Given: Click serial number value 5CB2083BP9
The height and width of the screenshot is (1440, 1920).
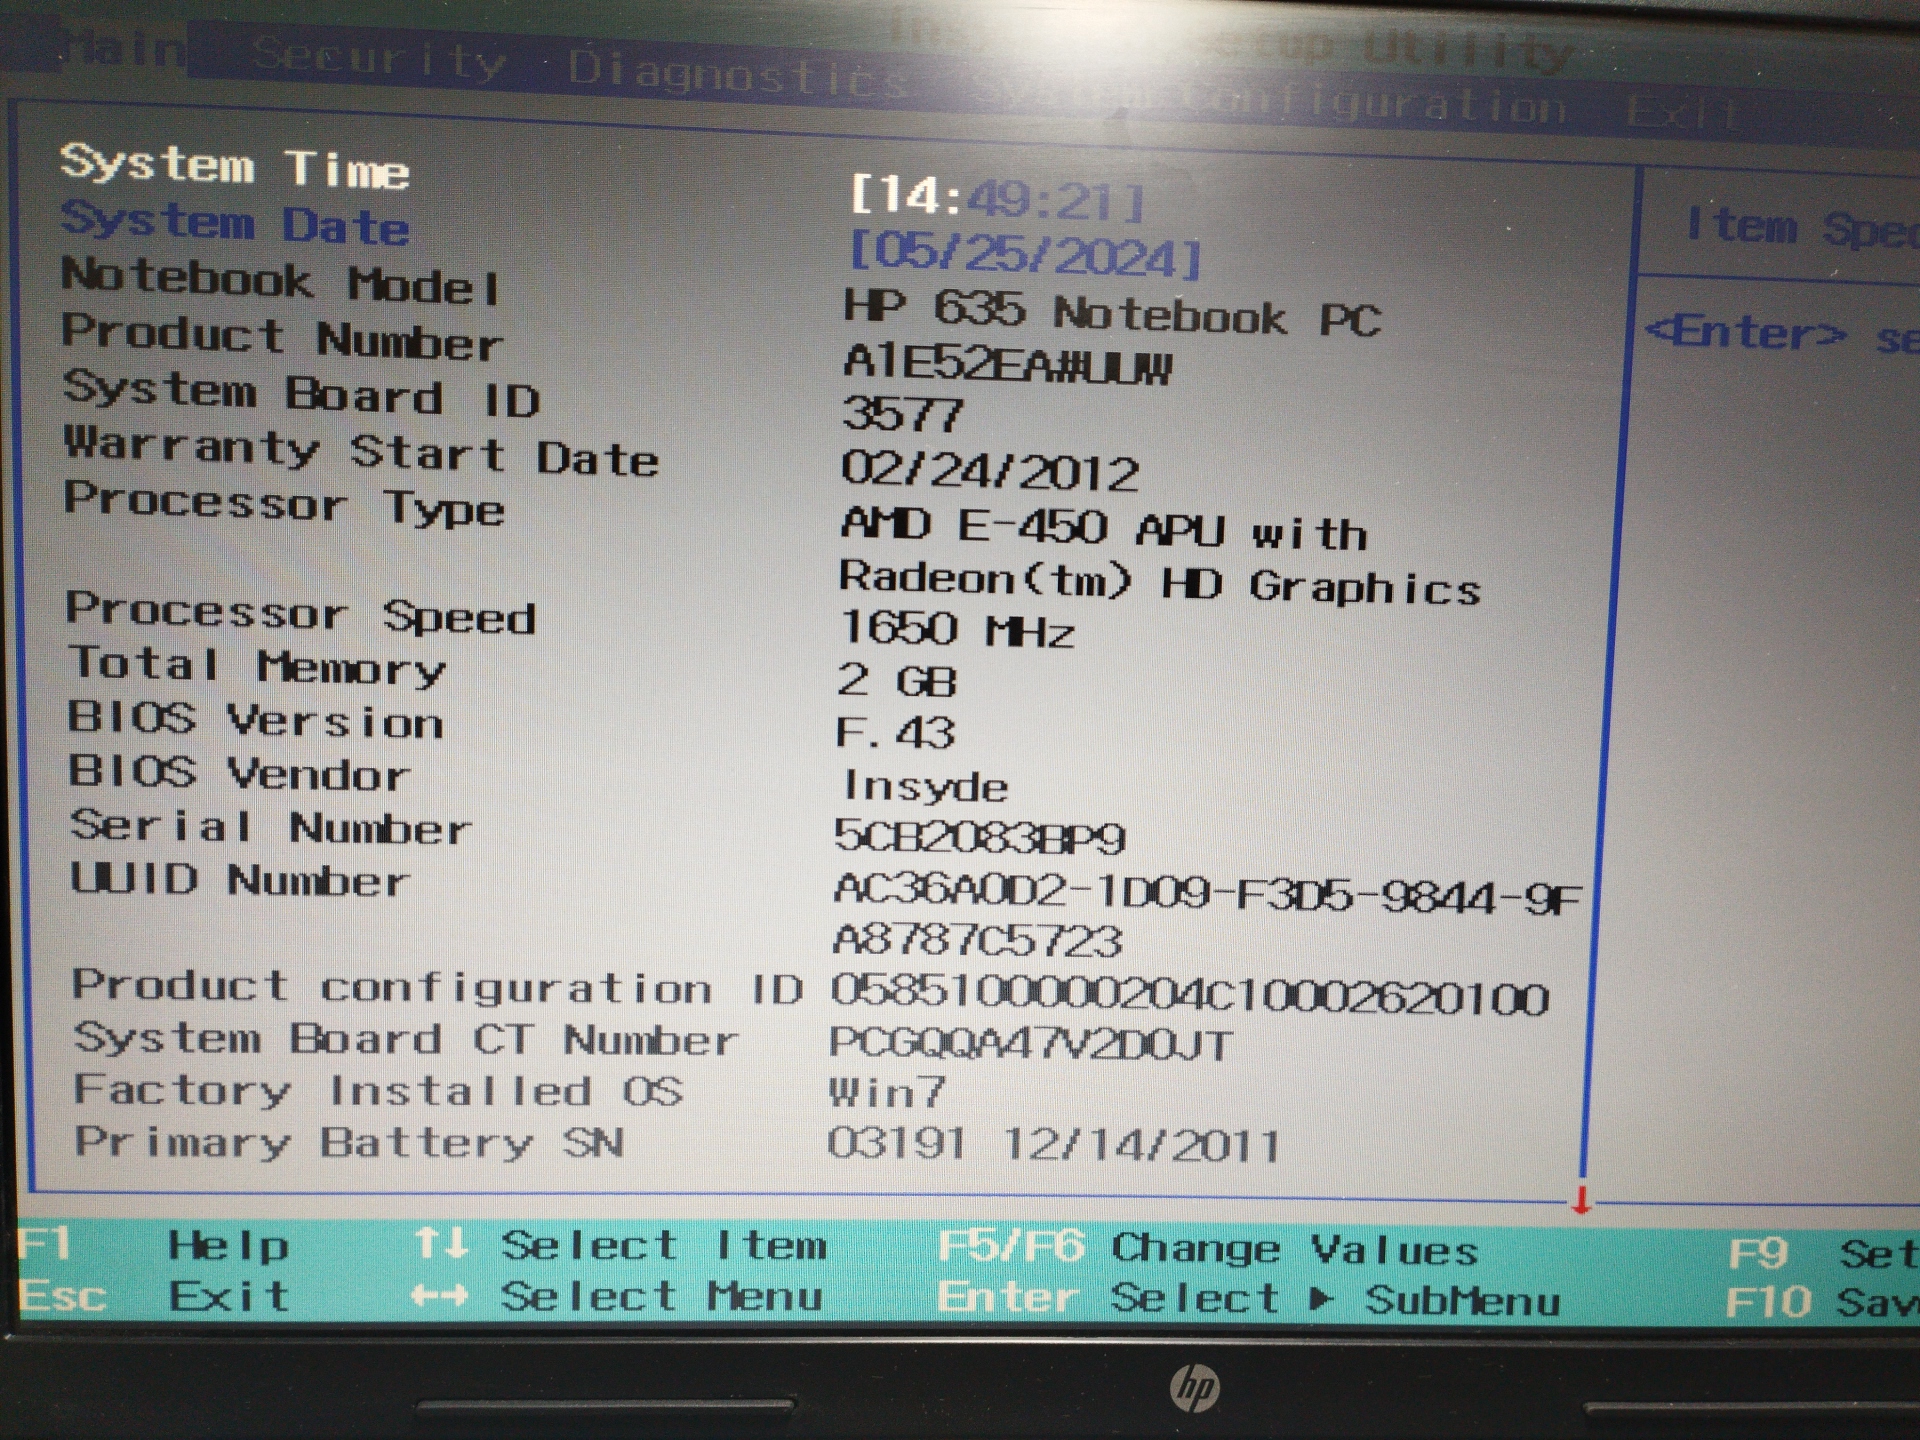Looking at the screenshot, I should pos(980,837).
